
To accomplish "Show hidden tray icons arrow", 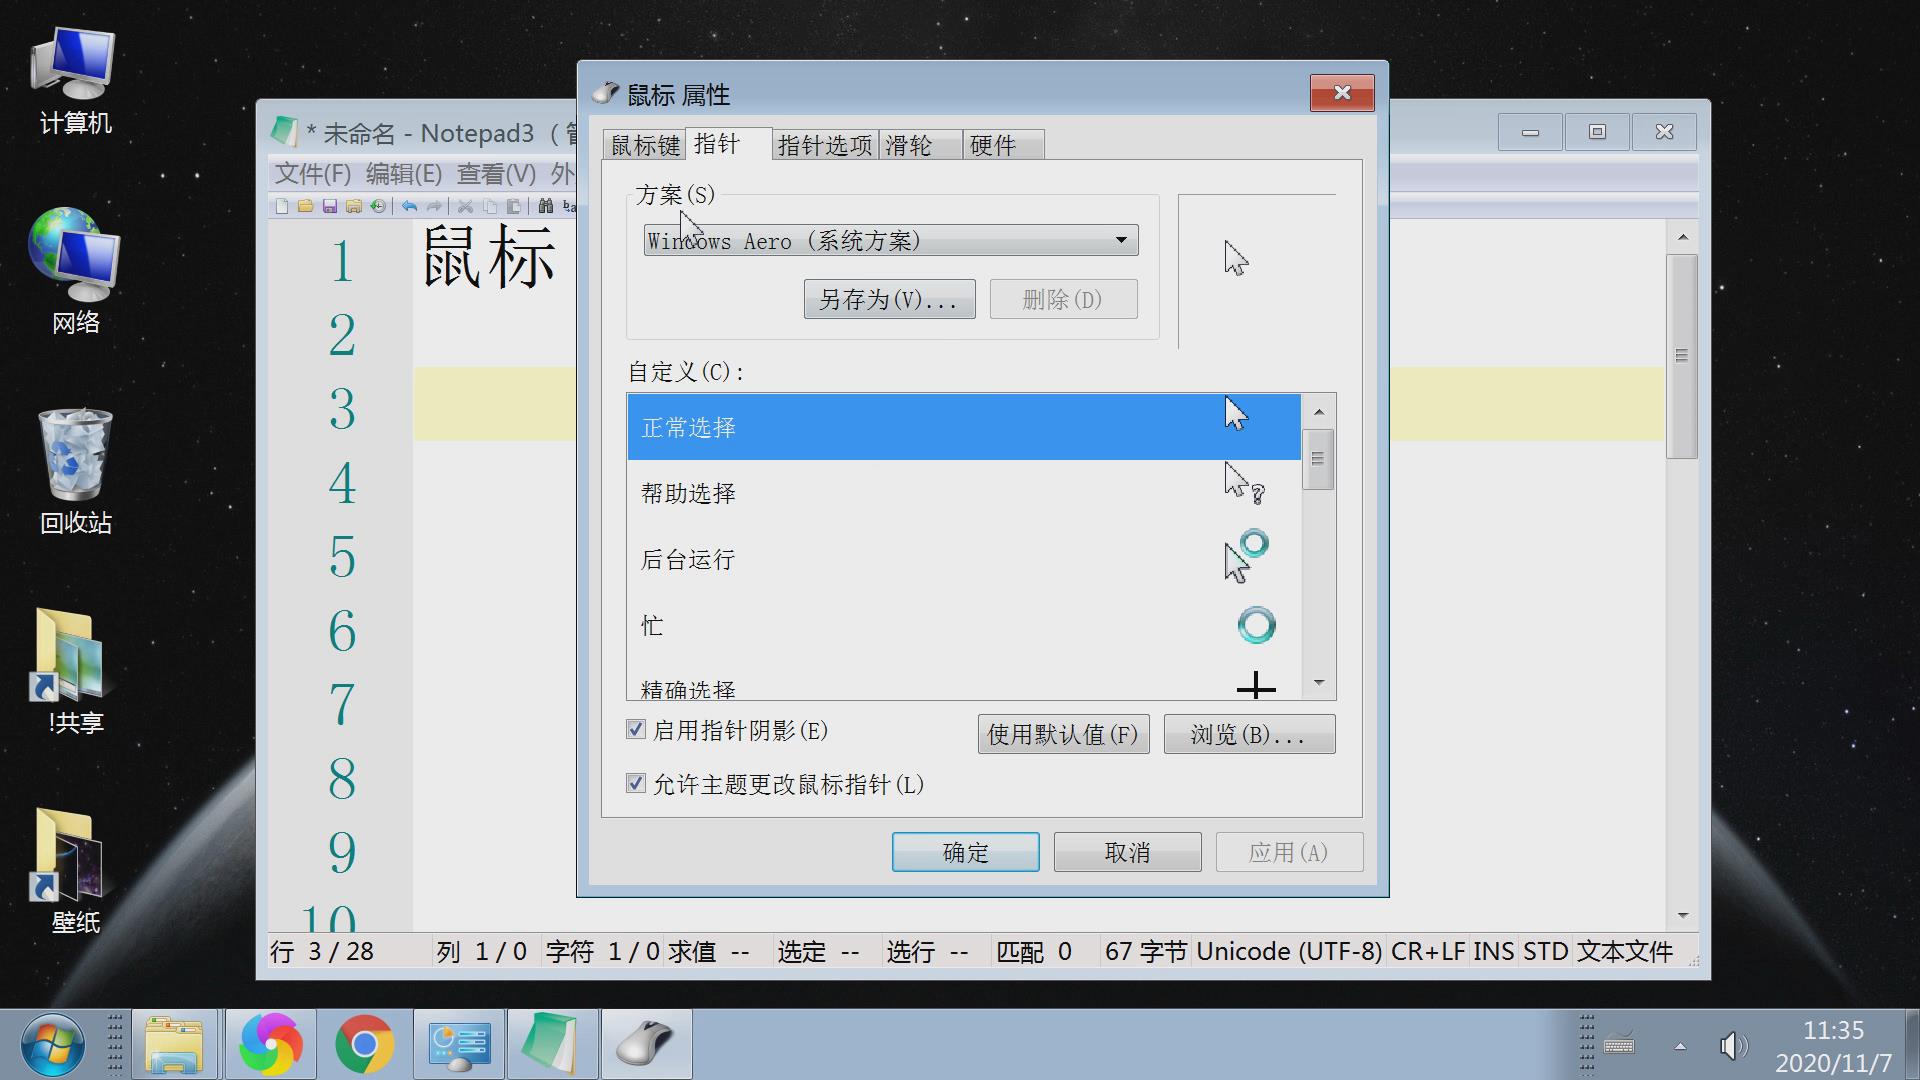I will [1680, 1046].
